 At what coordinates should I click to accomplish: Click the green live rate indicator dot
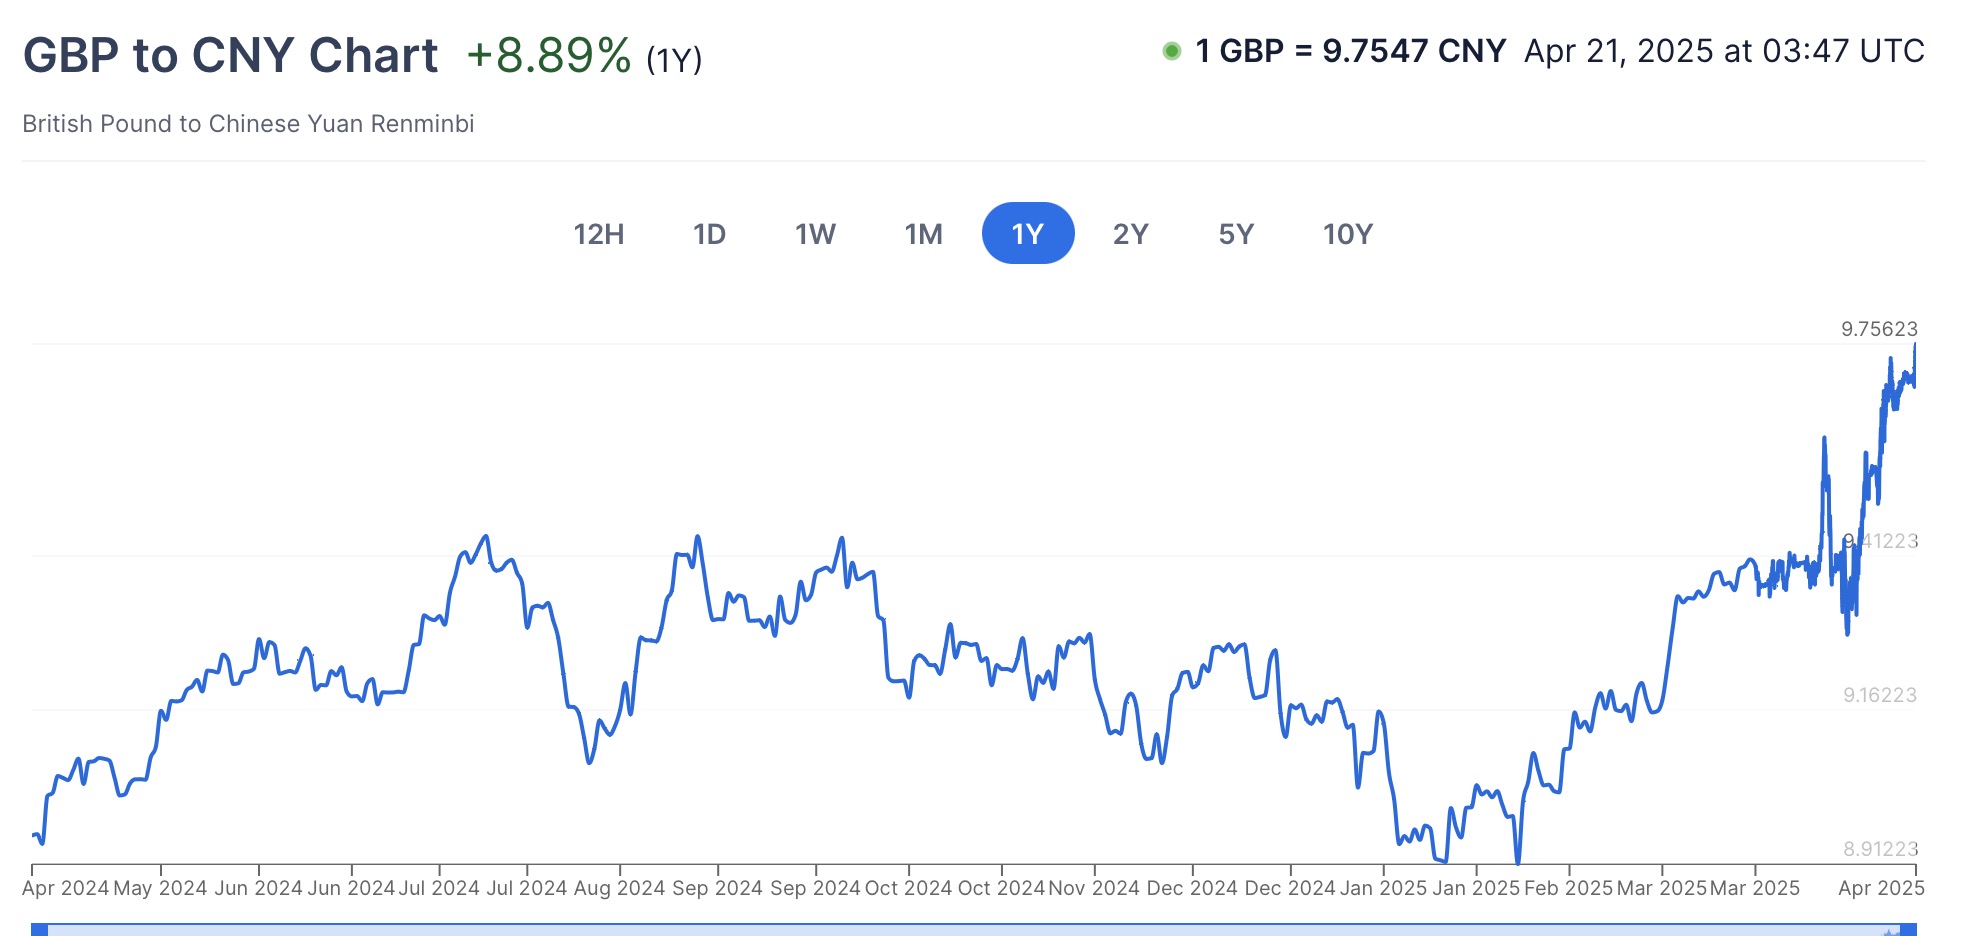[x=1172, y=49]
